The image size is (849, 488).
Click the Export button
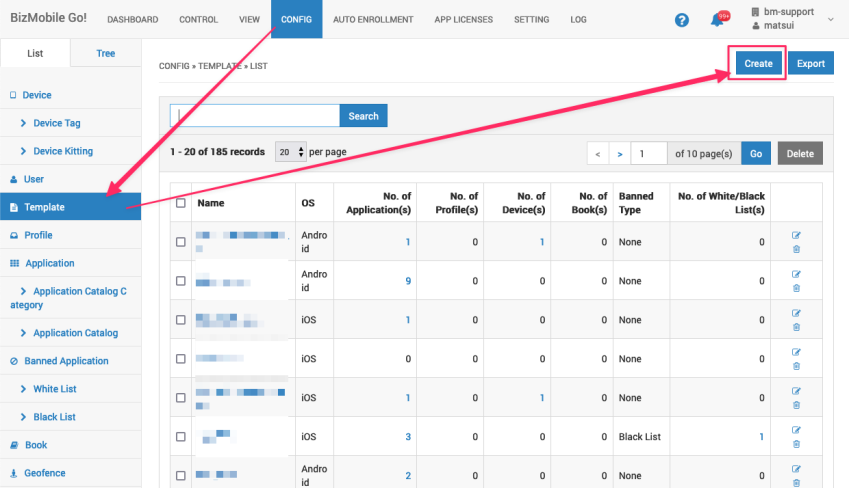[810, 63]
